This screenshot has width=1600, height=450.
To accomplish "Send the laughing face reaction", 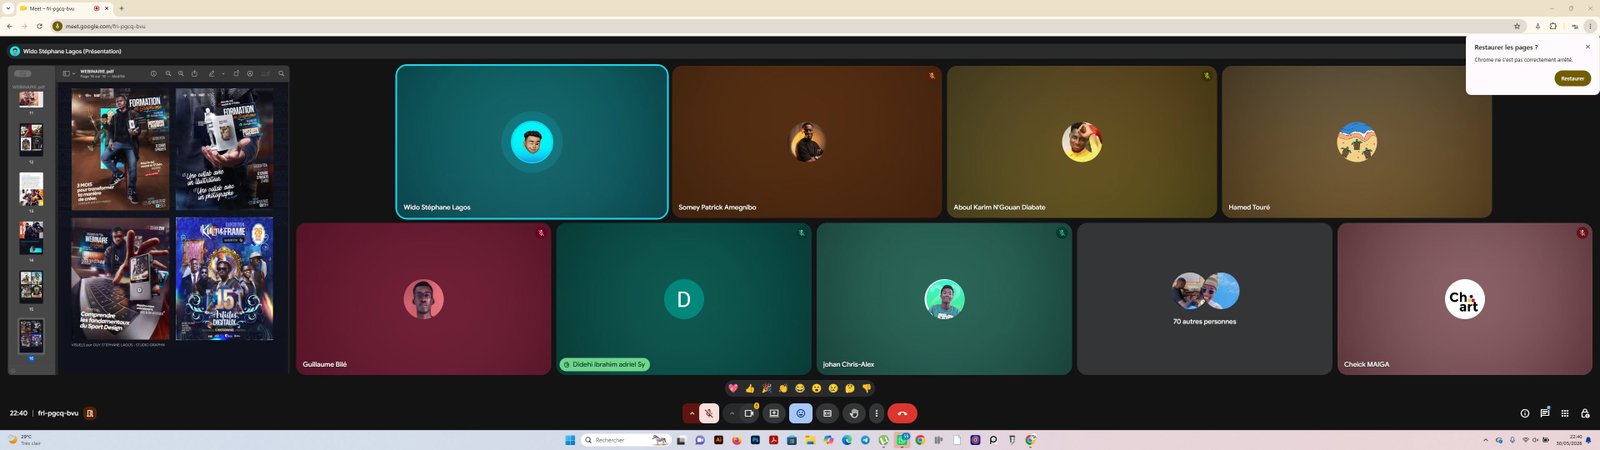I will (800, 388).
